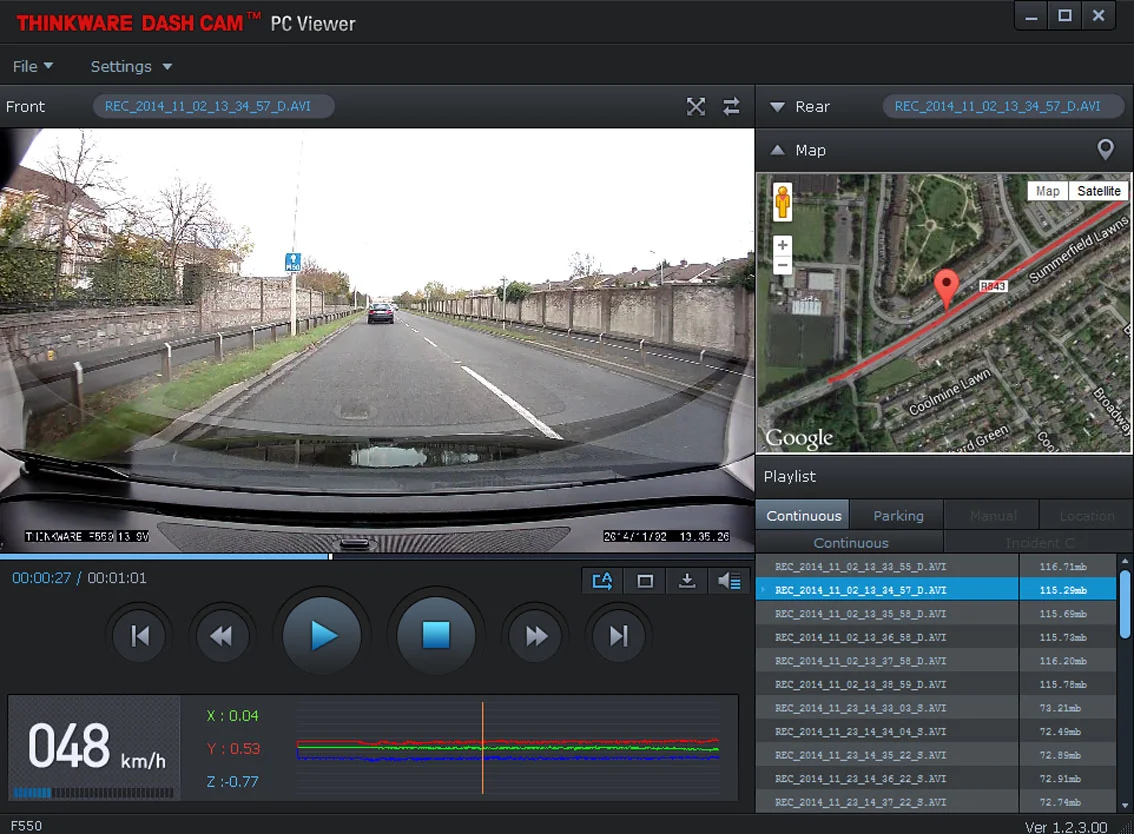This screenshot has height=834, width=1134.
Task: Click the front file name REC_2014_11_02_13_34_57_D.AVI field
Action: click(213, 106)
